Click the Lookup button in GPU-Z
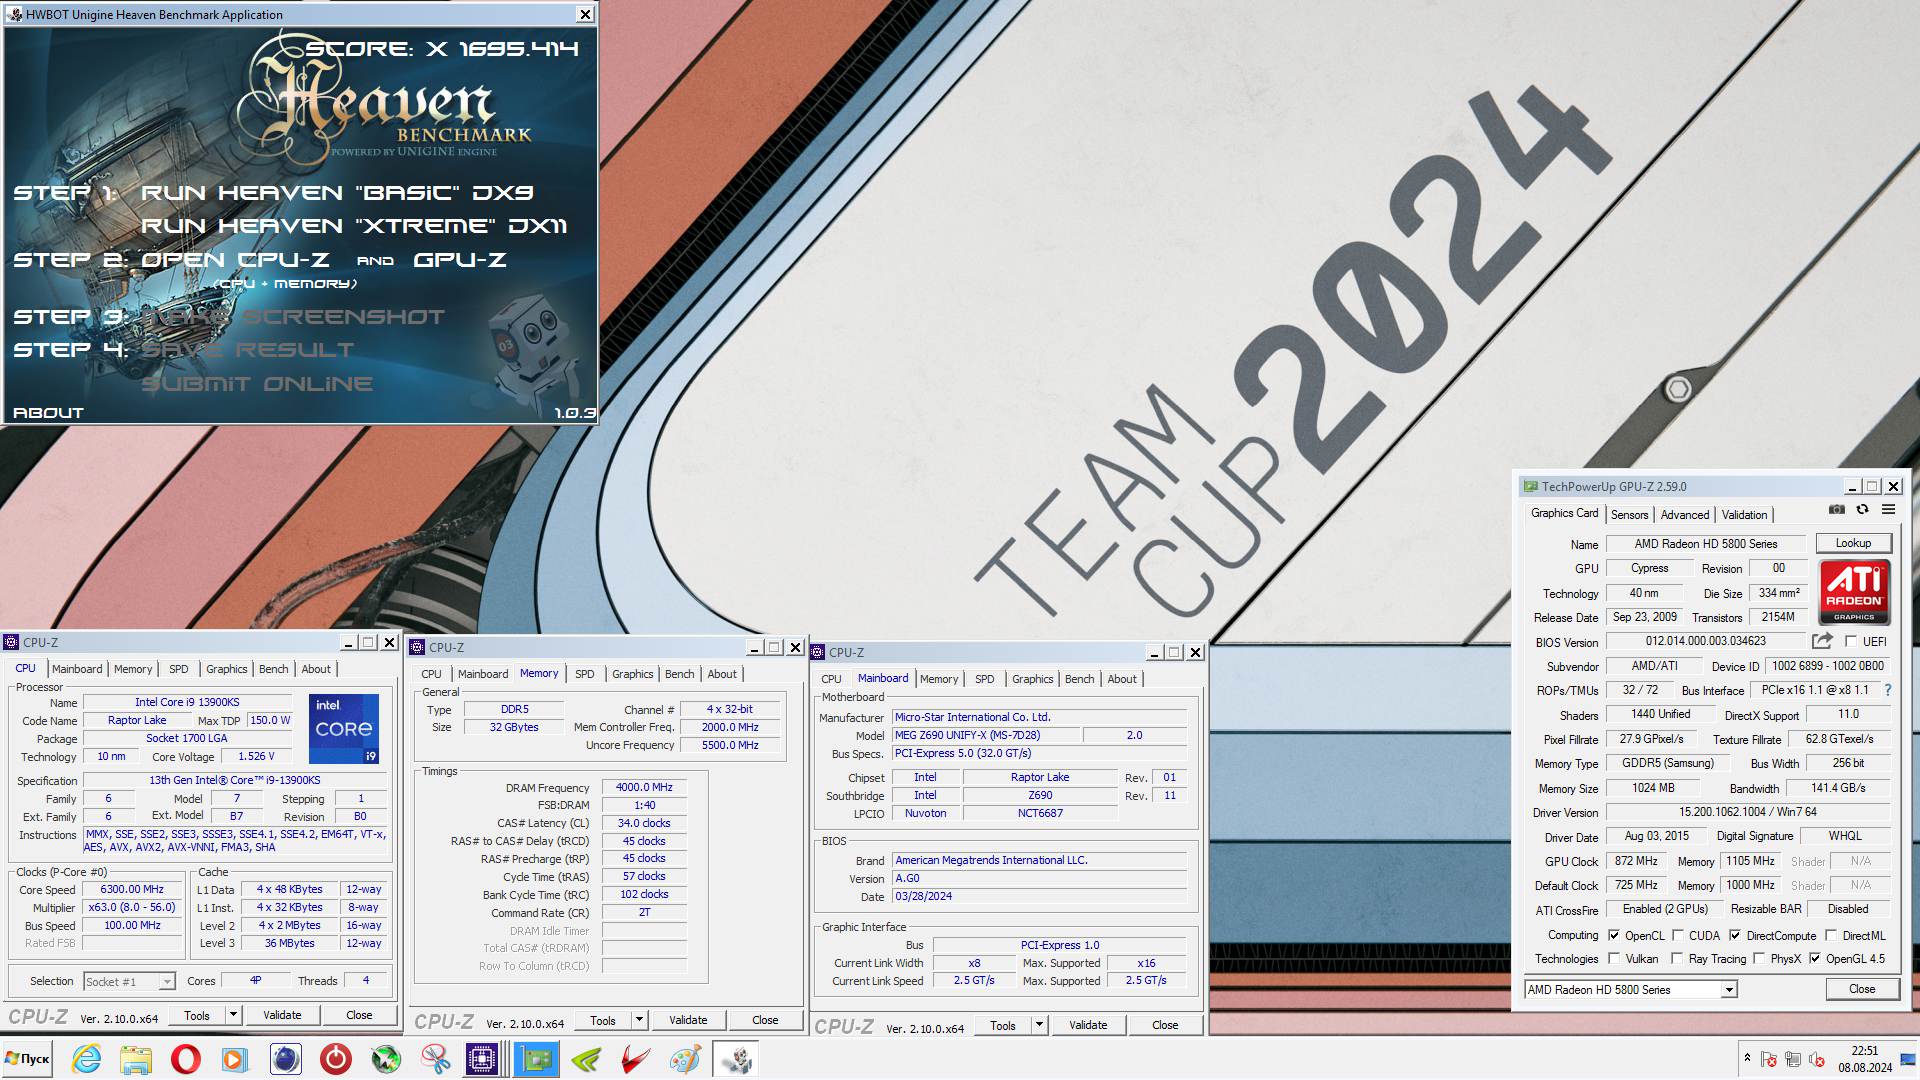The image size is (1920, 1080). point(1853,543)
